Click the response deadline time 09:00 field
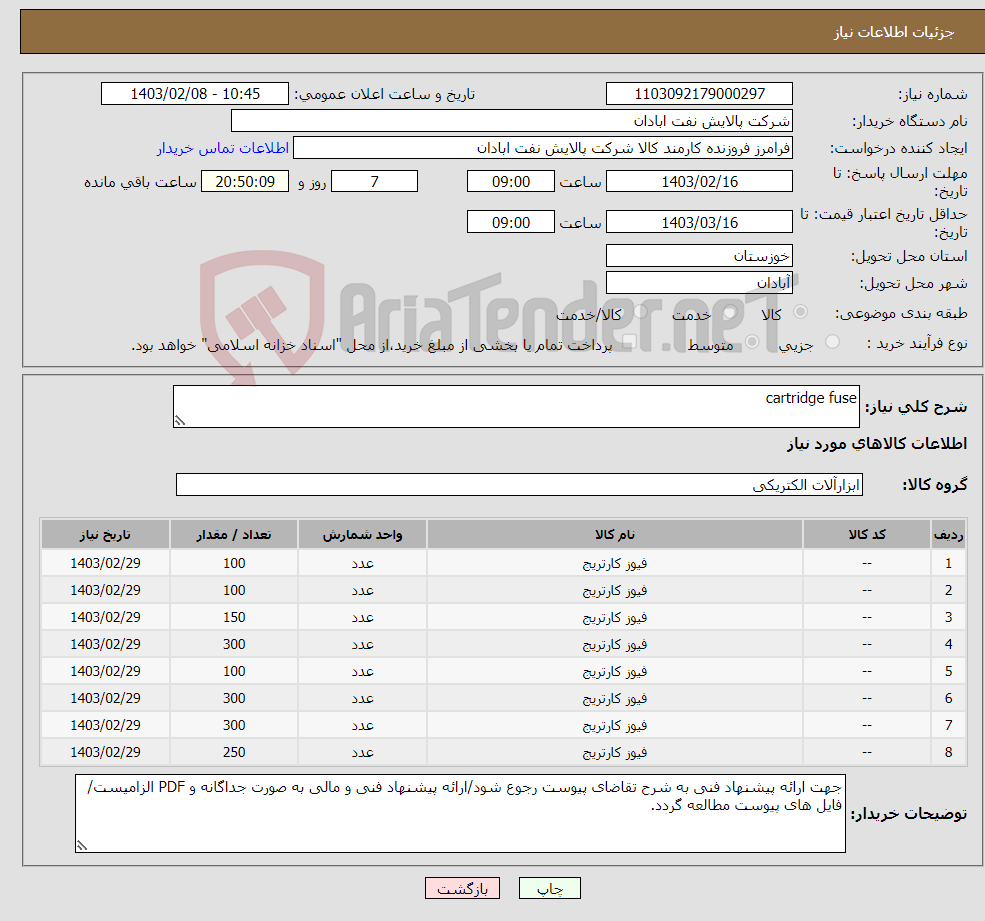The image size is (985, 921). [511, 182]
